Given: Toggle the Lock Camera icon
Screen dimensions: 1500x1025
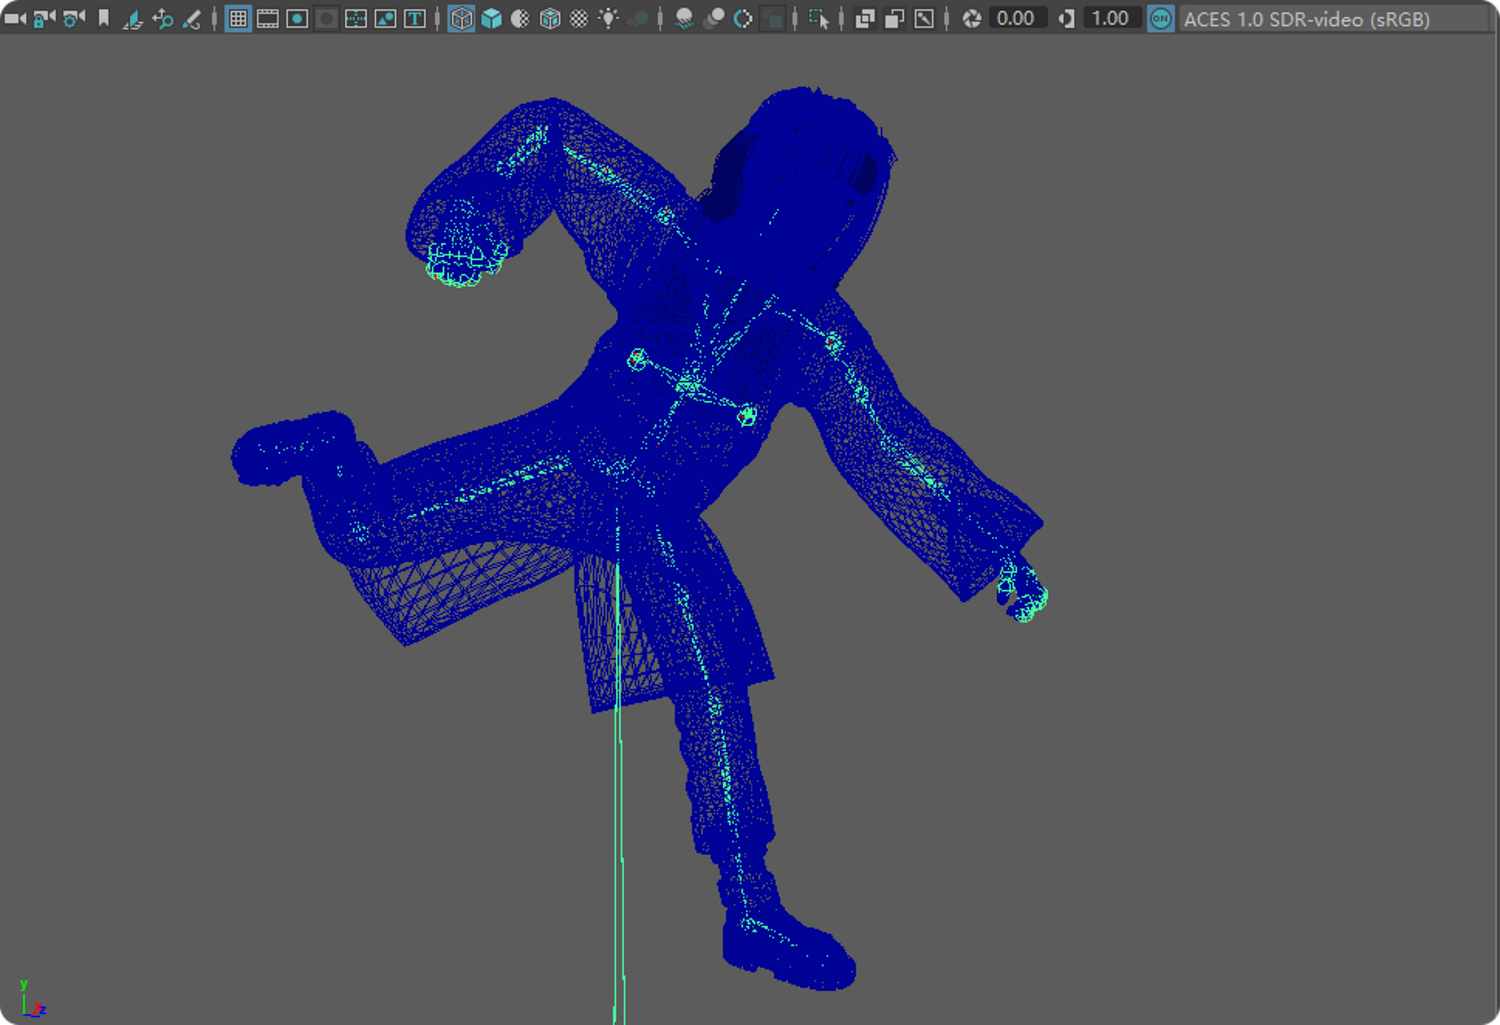Looking at the screenshot, I should click(44, 18).
